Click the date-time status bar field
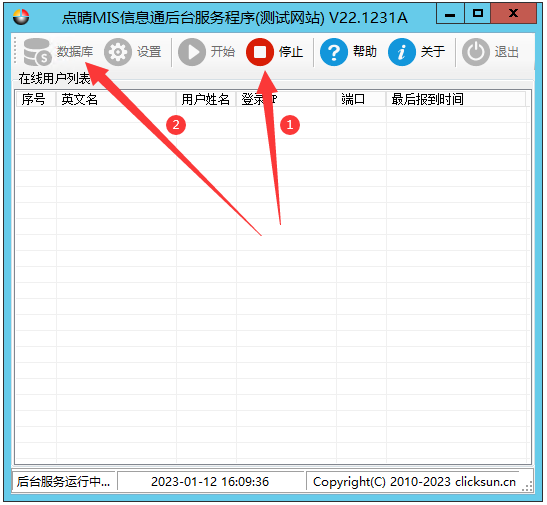This screenshot has width=547, height=505. click(210, 482)
